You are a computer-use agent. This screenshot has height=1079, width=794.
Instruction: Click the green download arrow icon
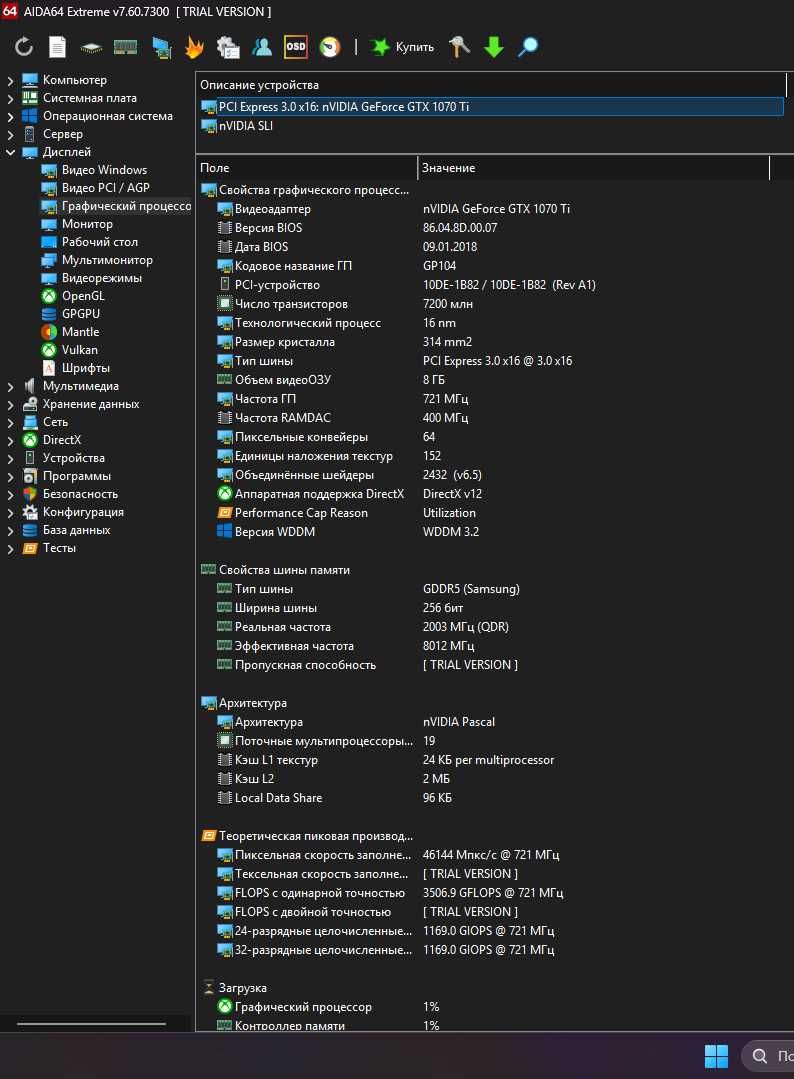point(493,47)
